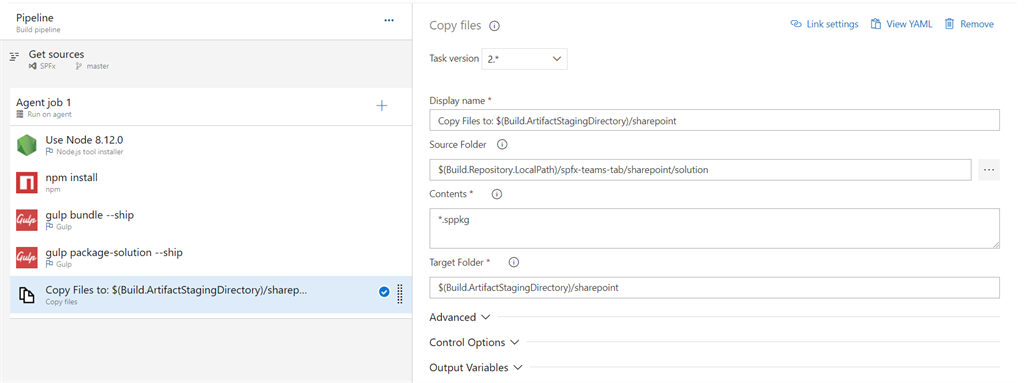Click the View YAML button
1024x383 pixels.
click(x=901, y=24)
